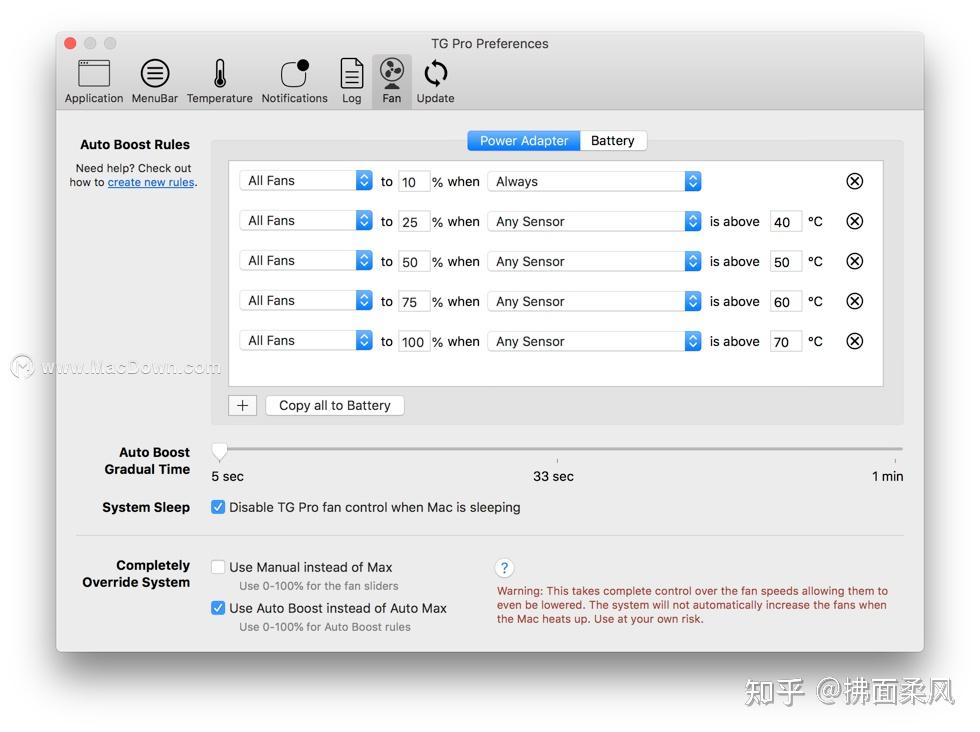Click the fan percent field showing 50
Viewport: 980px width, 732px height.
click(414, 262)
